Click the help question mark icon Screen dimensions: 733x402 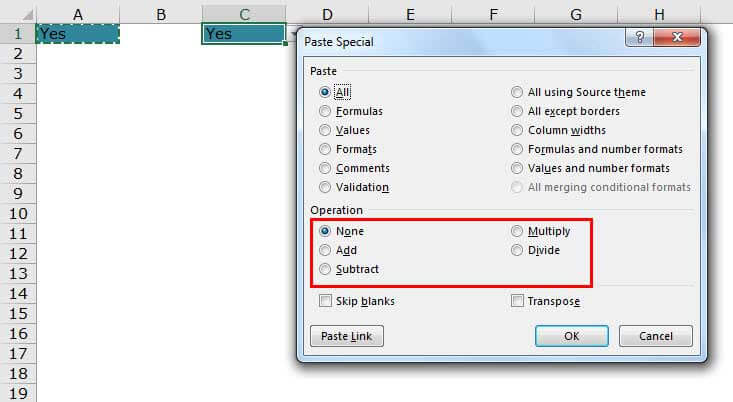(640, 37)
